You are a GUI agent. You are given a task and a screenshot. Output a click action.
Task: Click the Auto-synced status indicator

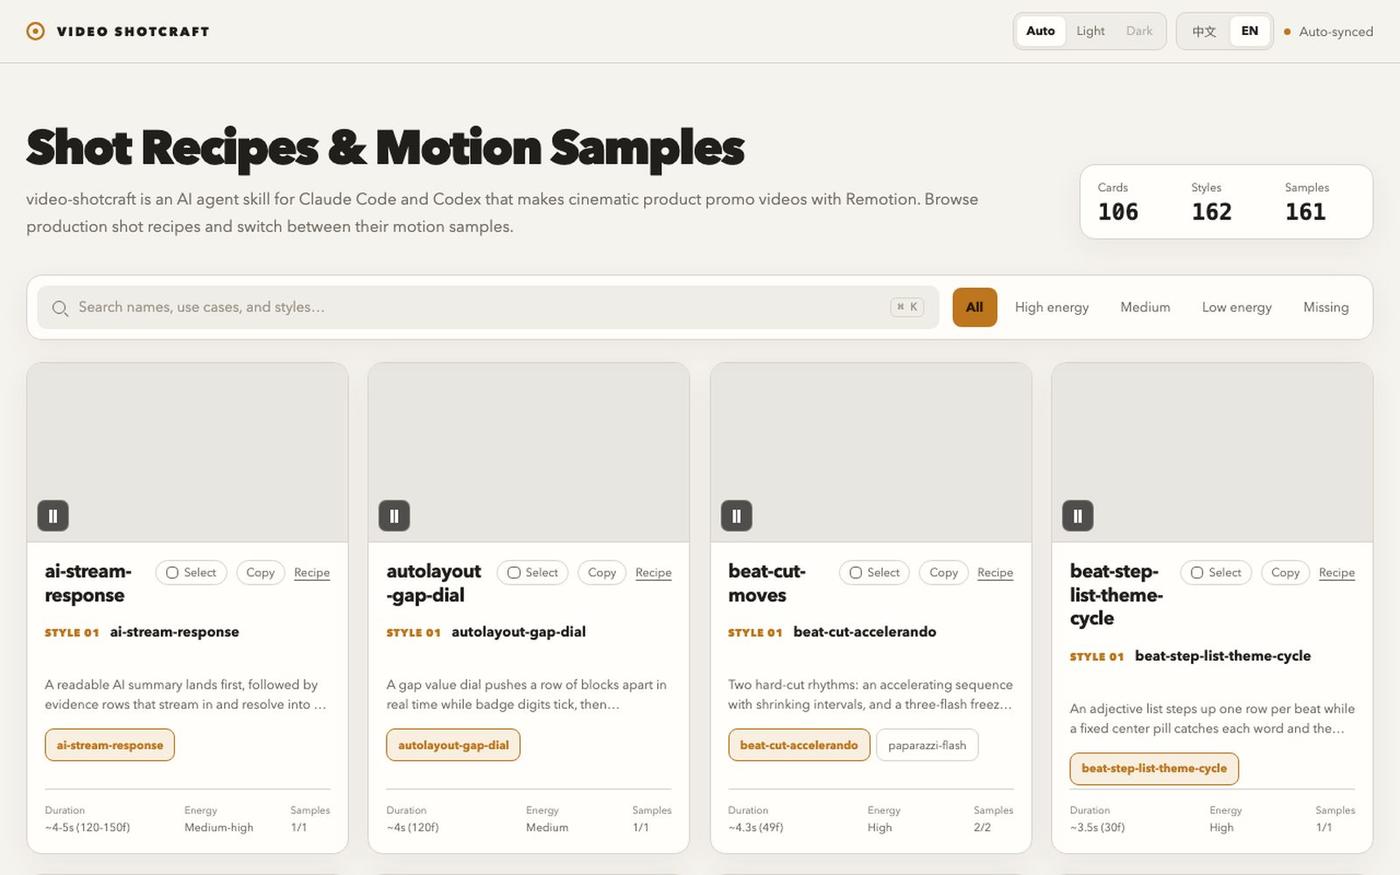(x=1328, y=31)
